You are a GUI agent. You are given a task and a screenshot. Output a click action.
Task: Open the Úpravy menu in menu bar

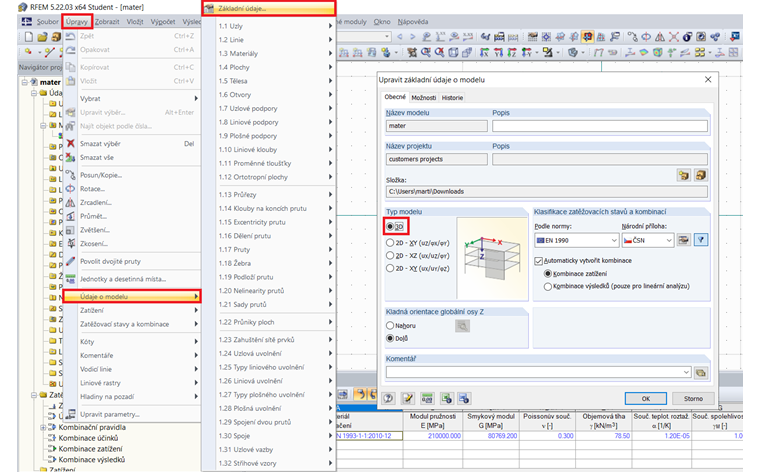[x=77, y=22]
